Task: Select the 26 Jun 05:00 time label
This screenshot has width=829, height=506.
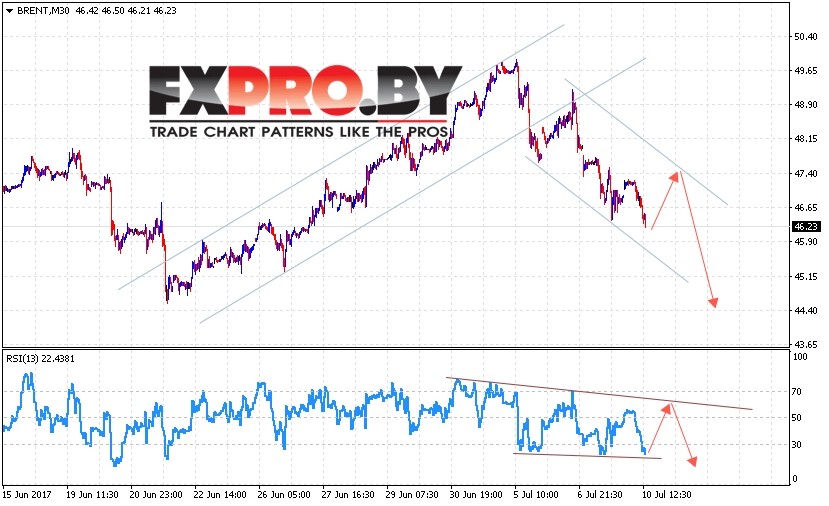Action: click(x=284, y=494)
